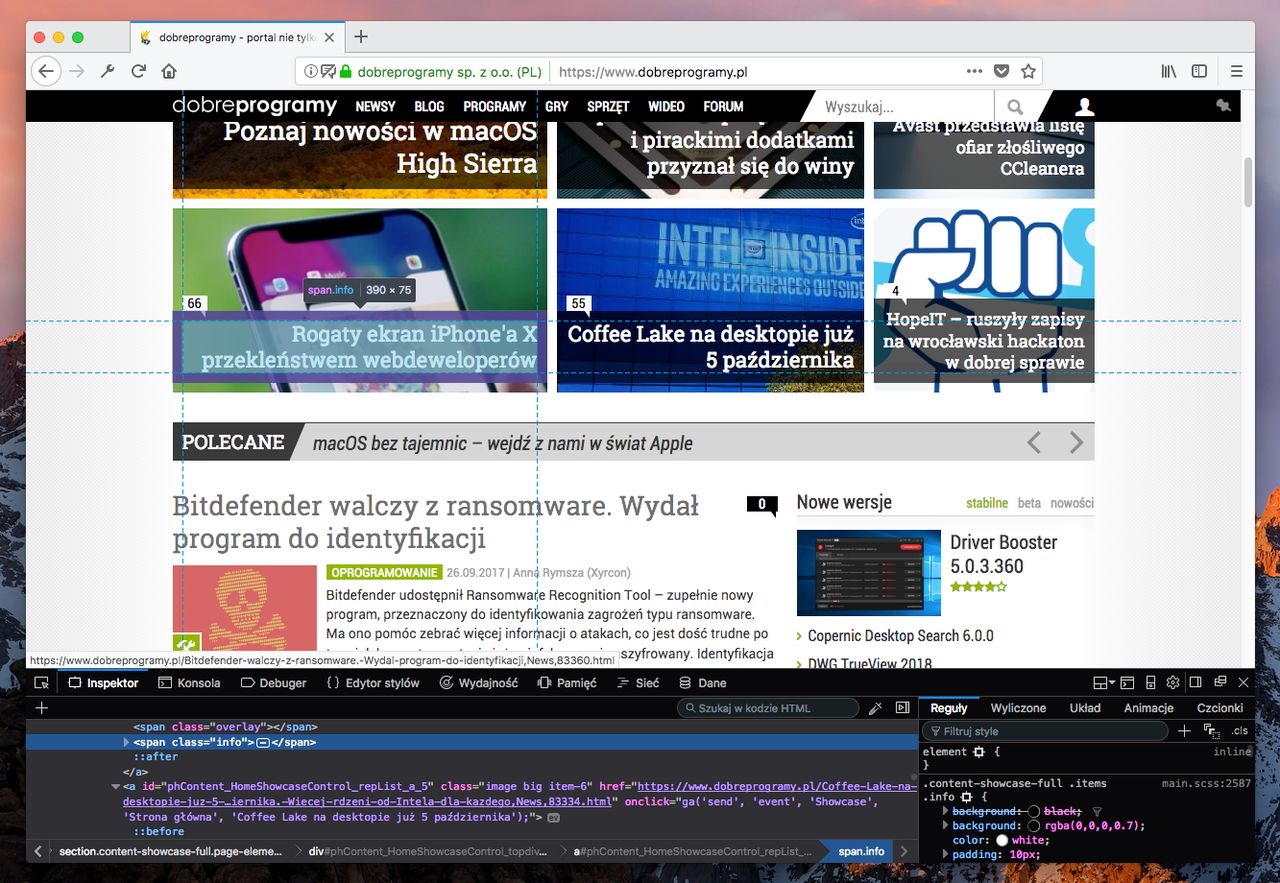Expand the struck-through background black property
Screen dimensions: 1280x883
coord(946,811)
